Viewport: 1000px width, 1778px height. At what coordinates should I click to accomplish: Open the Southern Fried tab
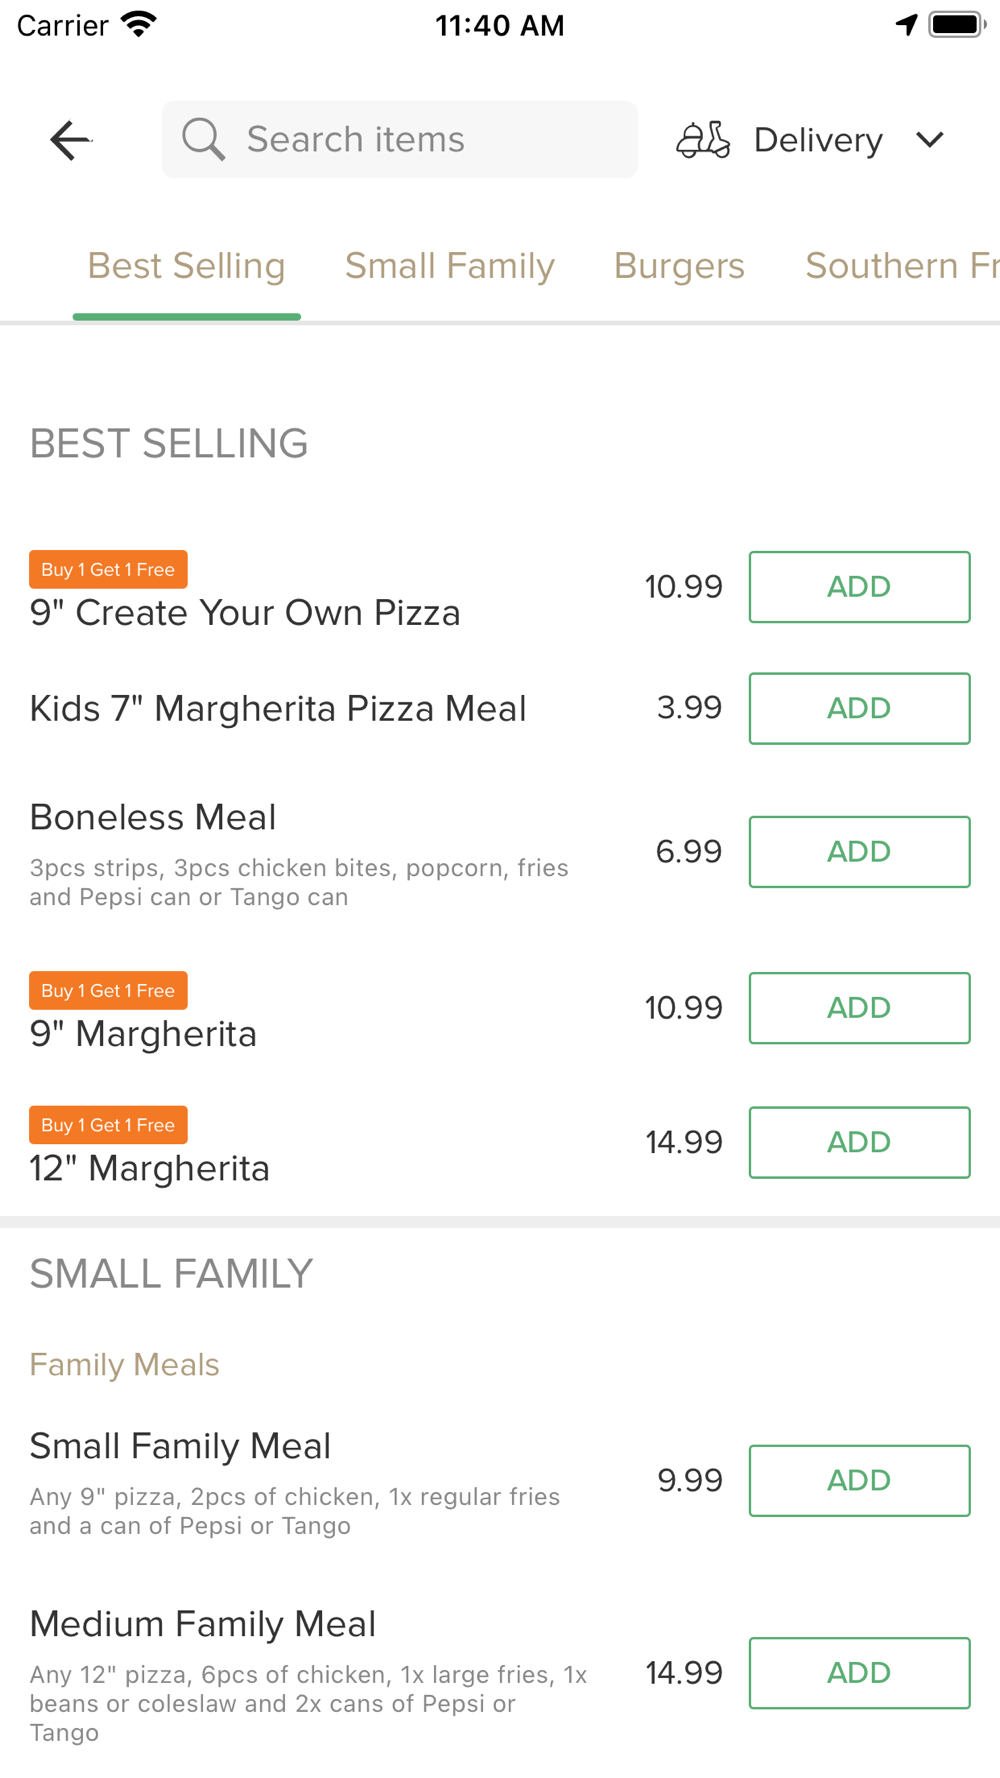(x=902, y=266)
